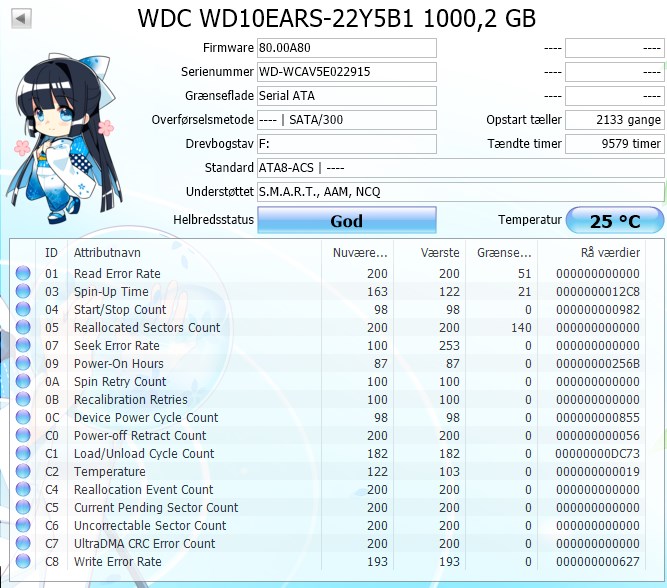The width and height of the screenshot is (667, 588).
Task: Click the 25 °C temperature button
Action: [x=615, y=220]
